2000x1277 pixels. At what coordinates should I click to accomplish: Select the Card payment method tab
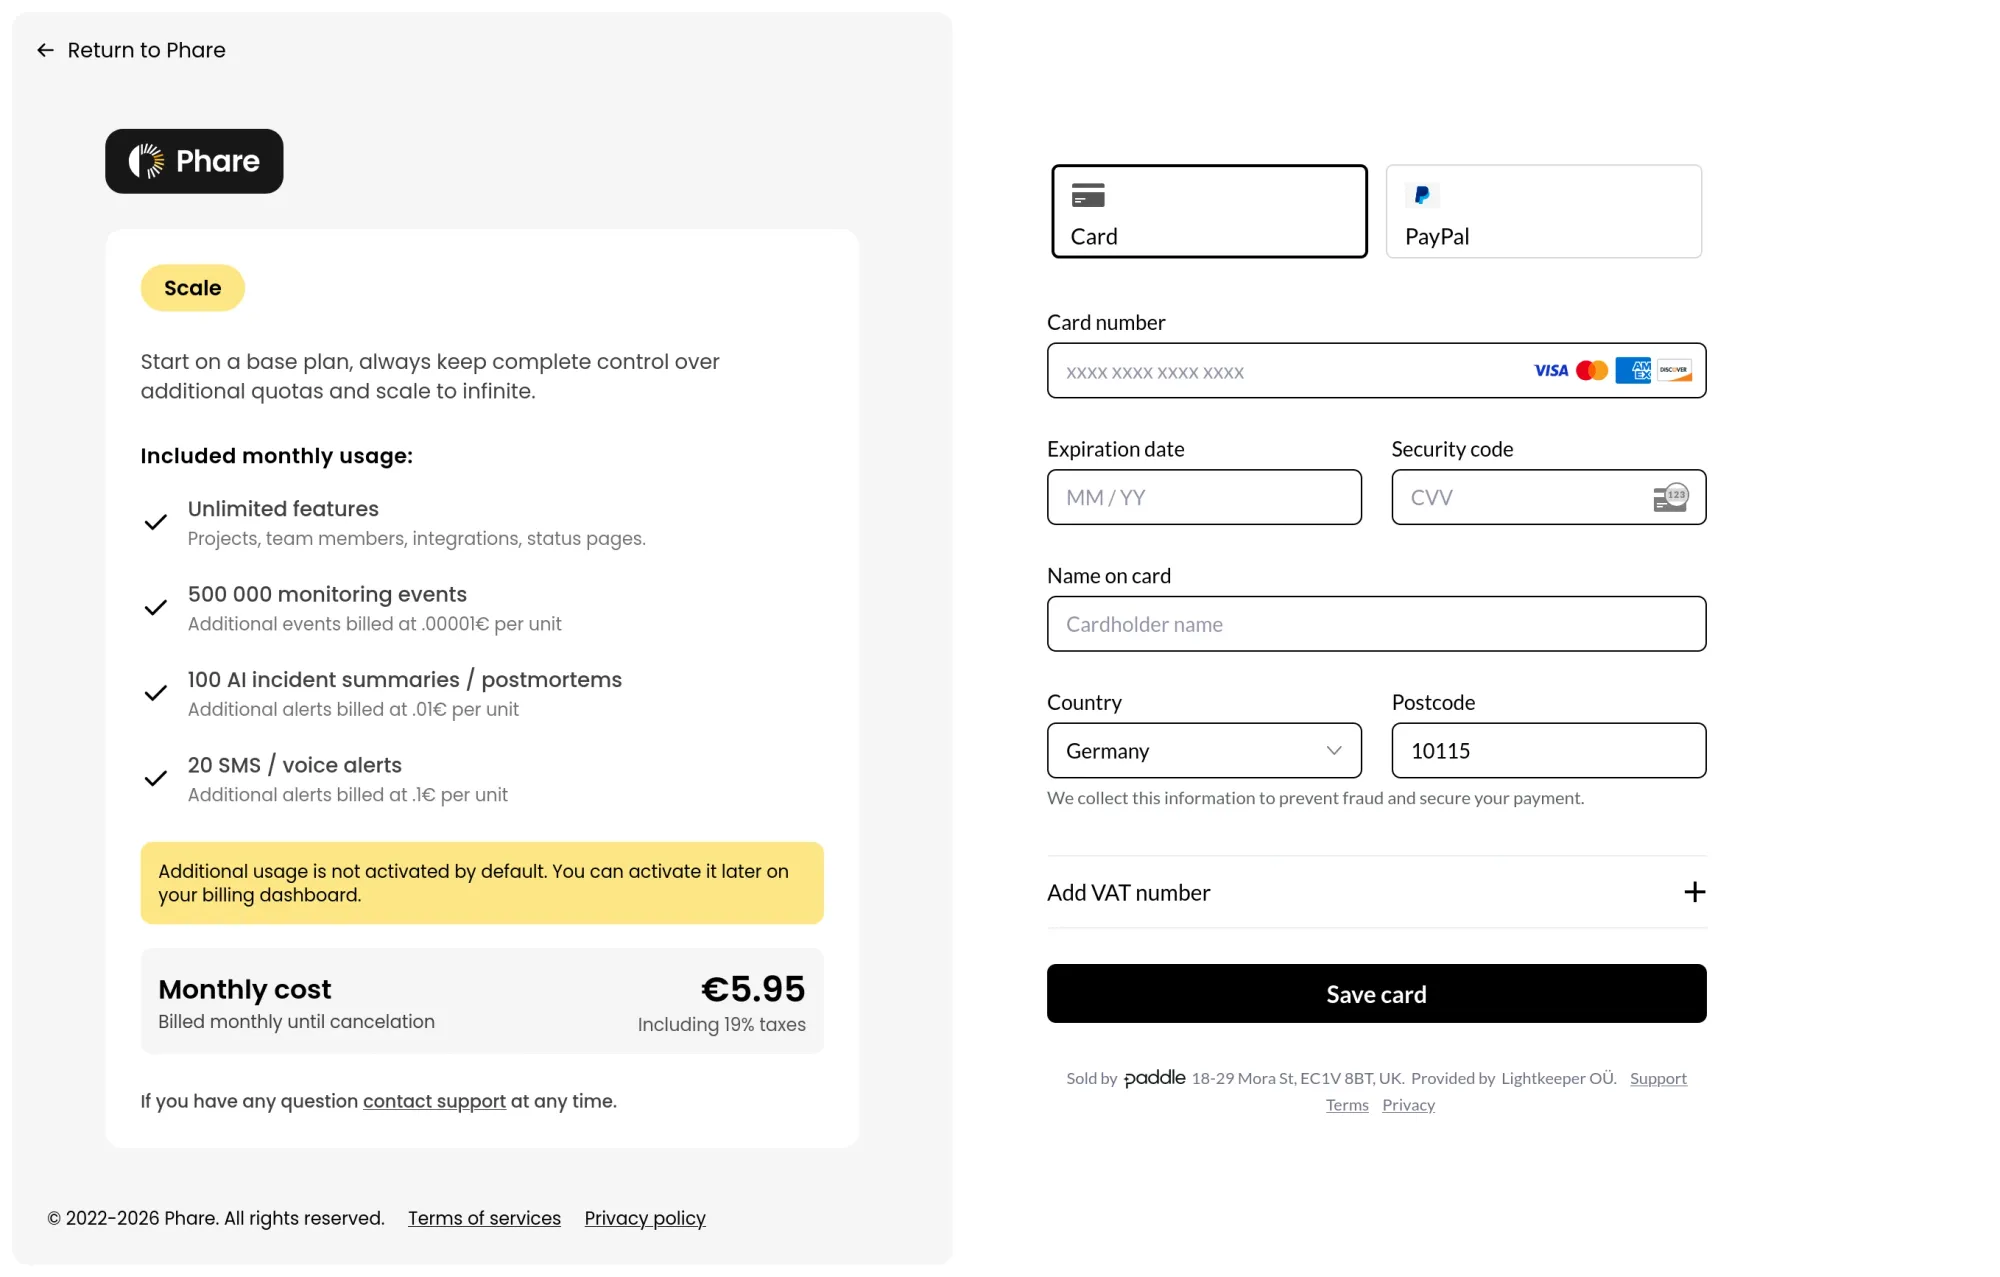(1209, 211)
